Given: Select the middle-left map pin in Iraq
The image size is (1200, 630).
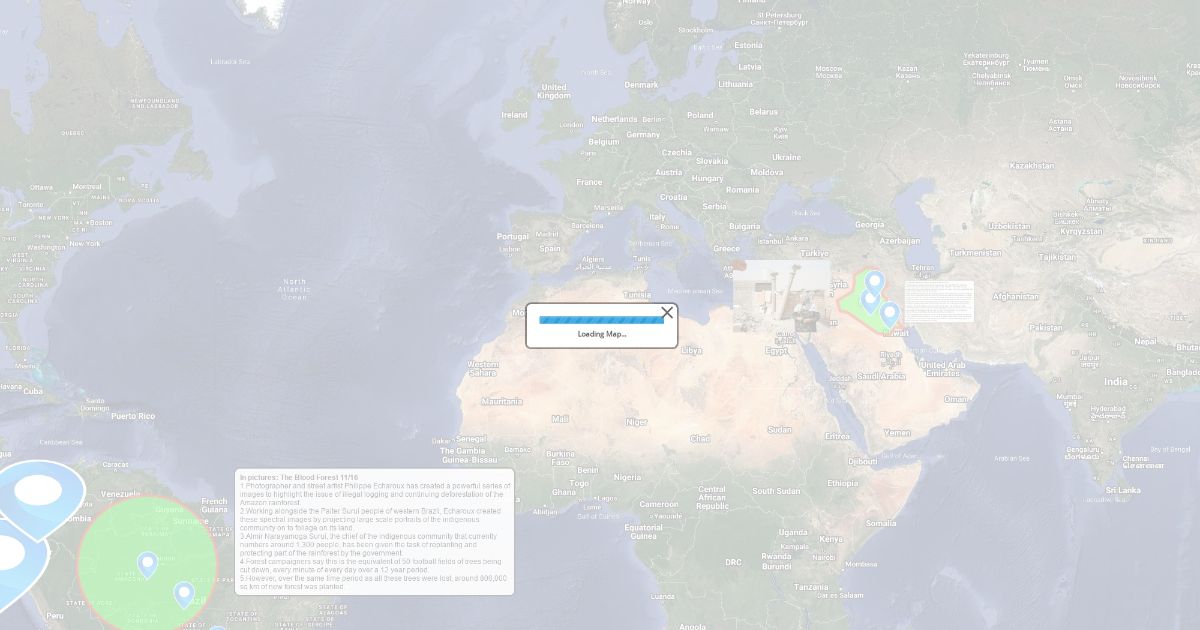Looking at the screenshot, I should (869, 300).
